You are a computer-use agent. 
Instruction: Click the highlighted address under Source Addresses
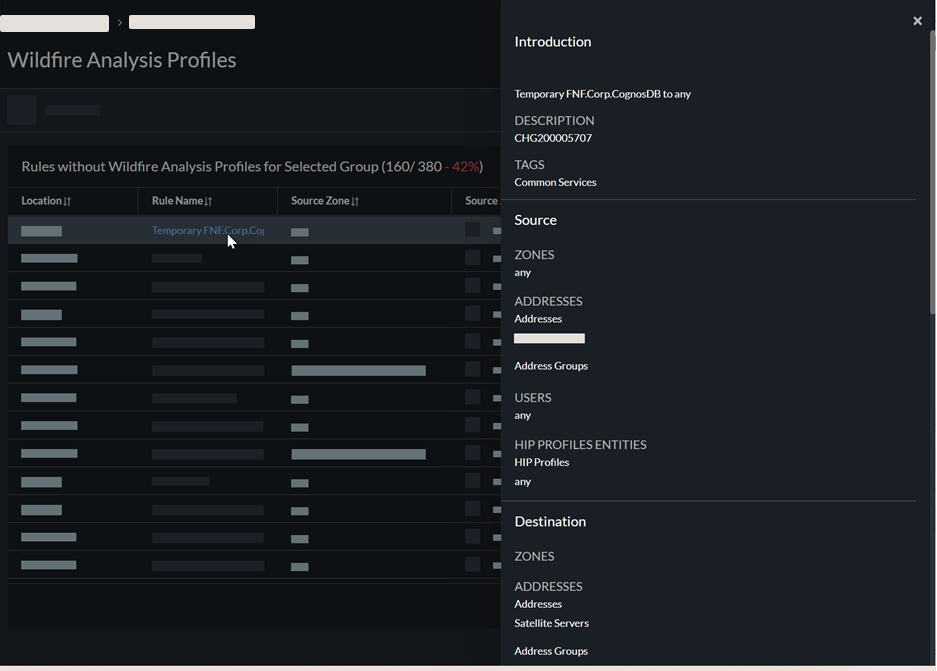(549, 338)
